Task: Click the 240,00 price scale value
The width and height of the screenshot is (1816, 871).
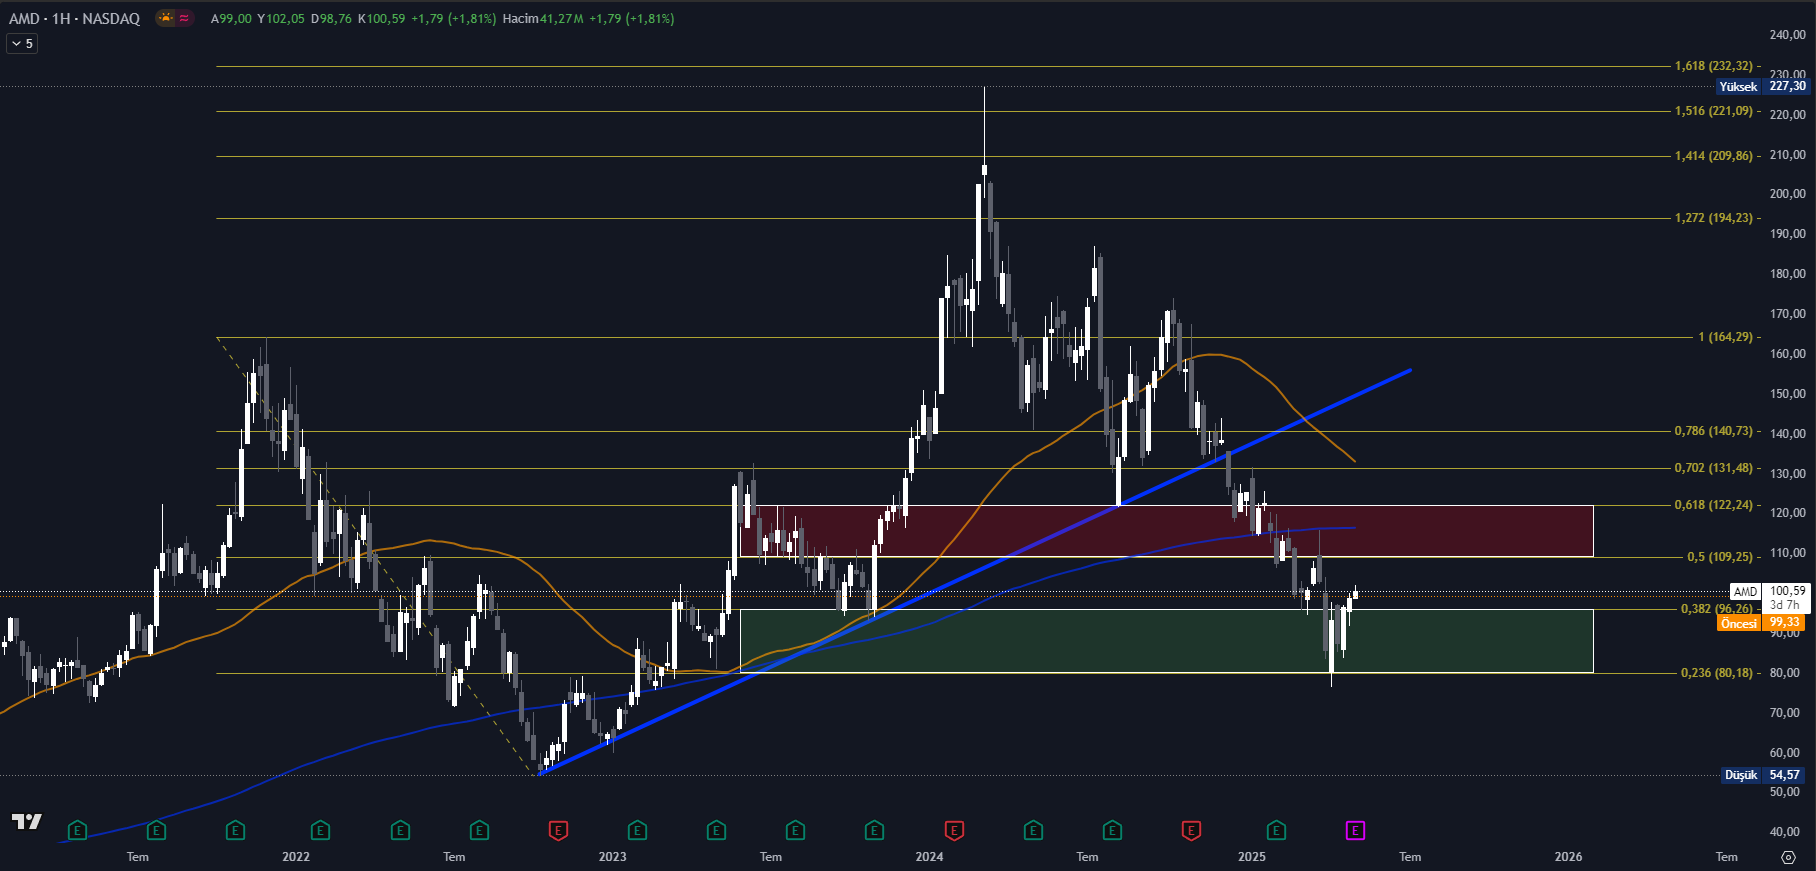Action: [1787, 35]
